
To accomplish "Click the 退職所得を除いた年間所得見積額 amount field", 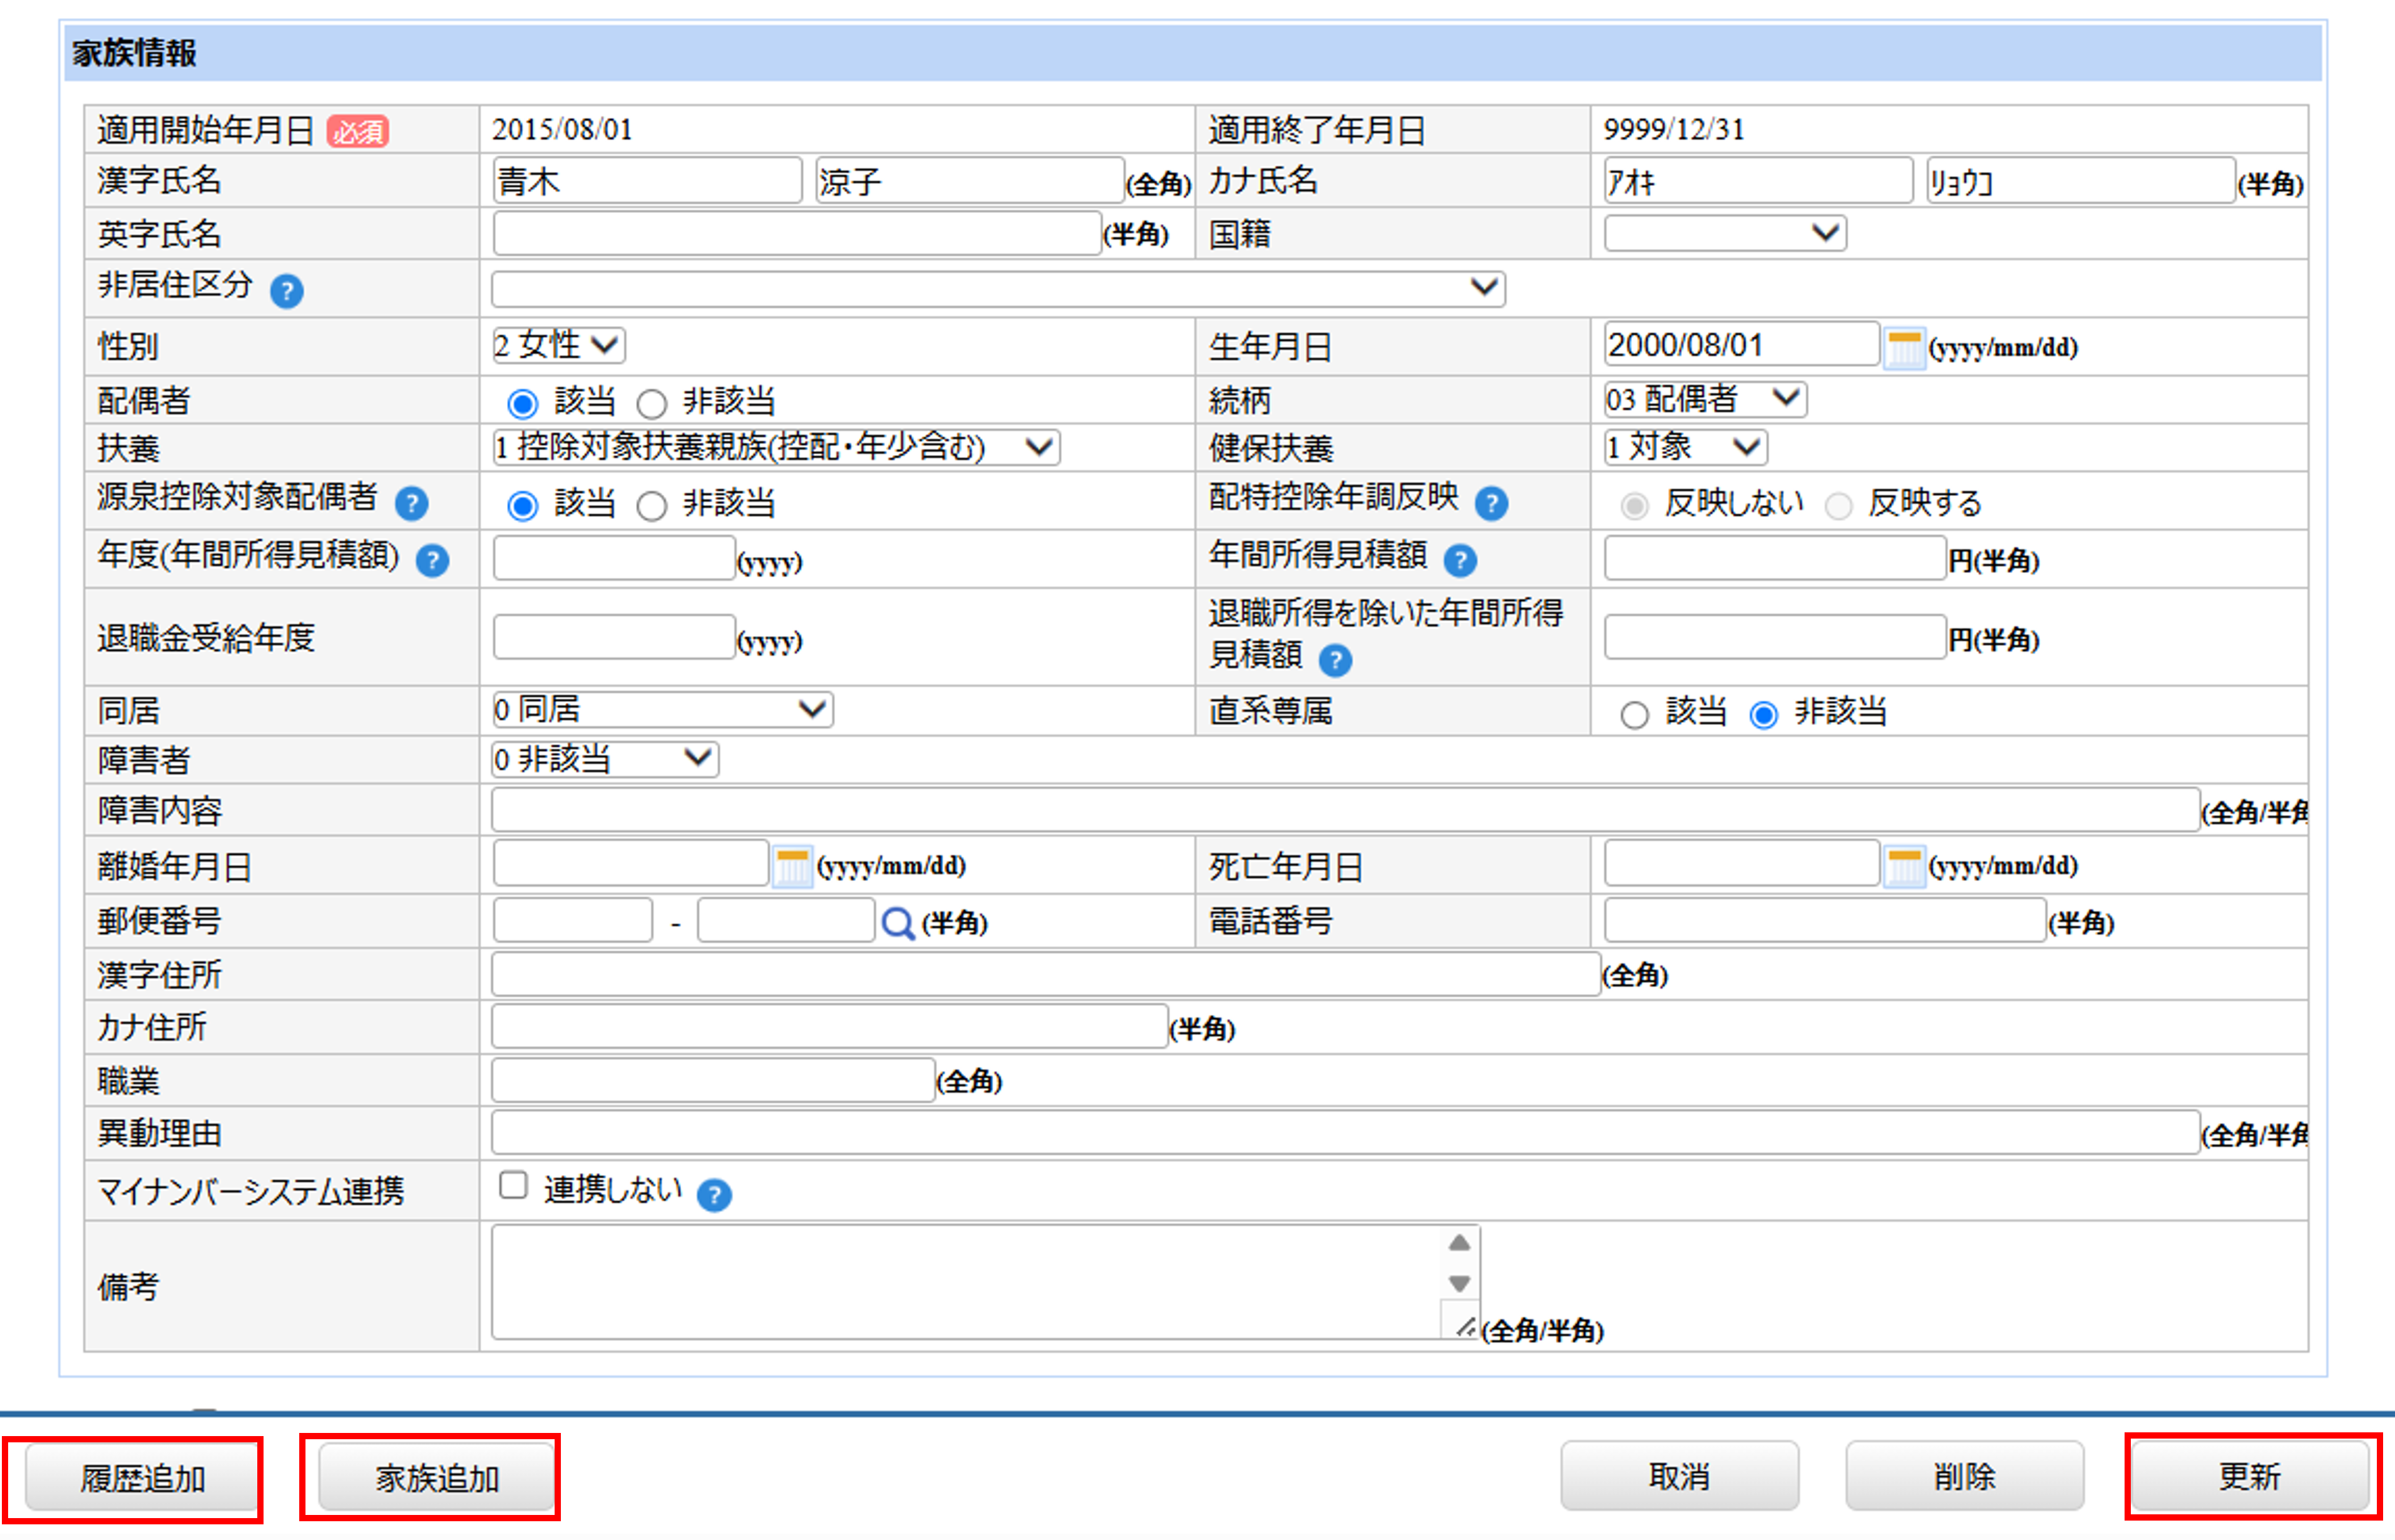I will click(x=1775, y=638).
